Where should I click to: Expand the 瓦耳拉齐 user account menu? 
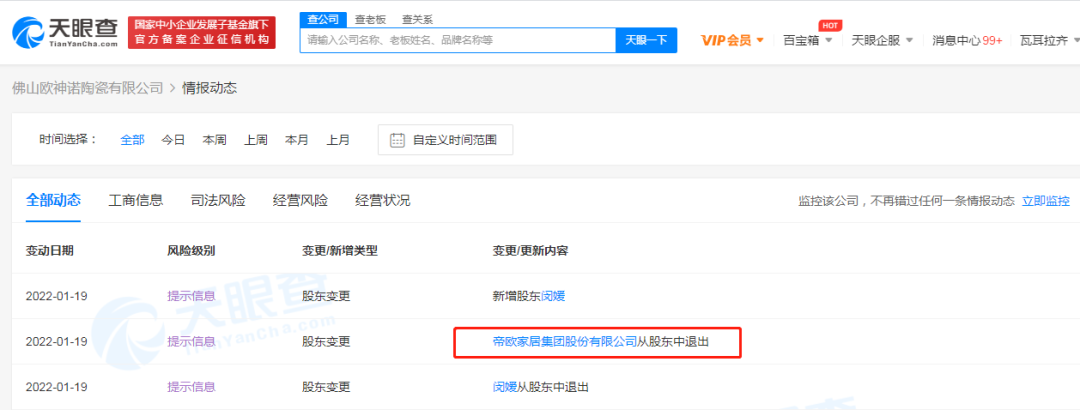tap(1050, 40)
